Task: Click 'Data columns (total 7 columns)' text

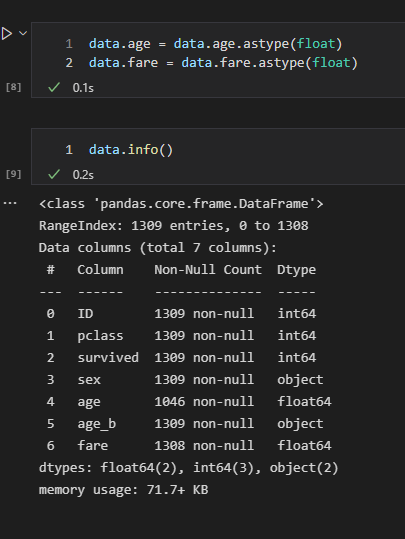Action: point(157,248)
